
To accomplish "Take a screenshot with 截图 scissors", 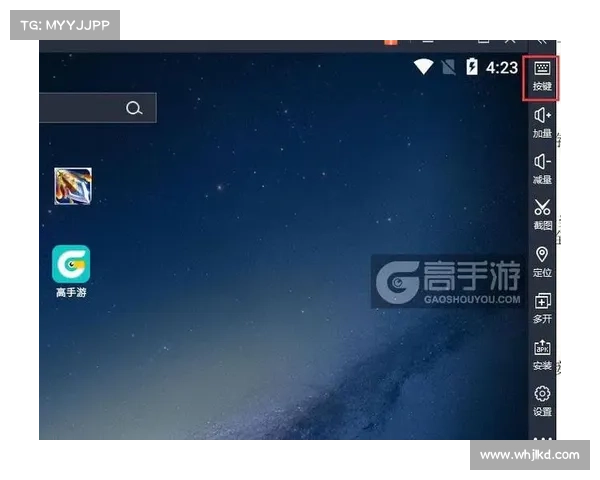I will pyautogui.click(x=541, y=214).
